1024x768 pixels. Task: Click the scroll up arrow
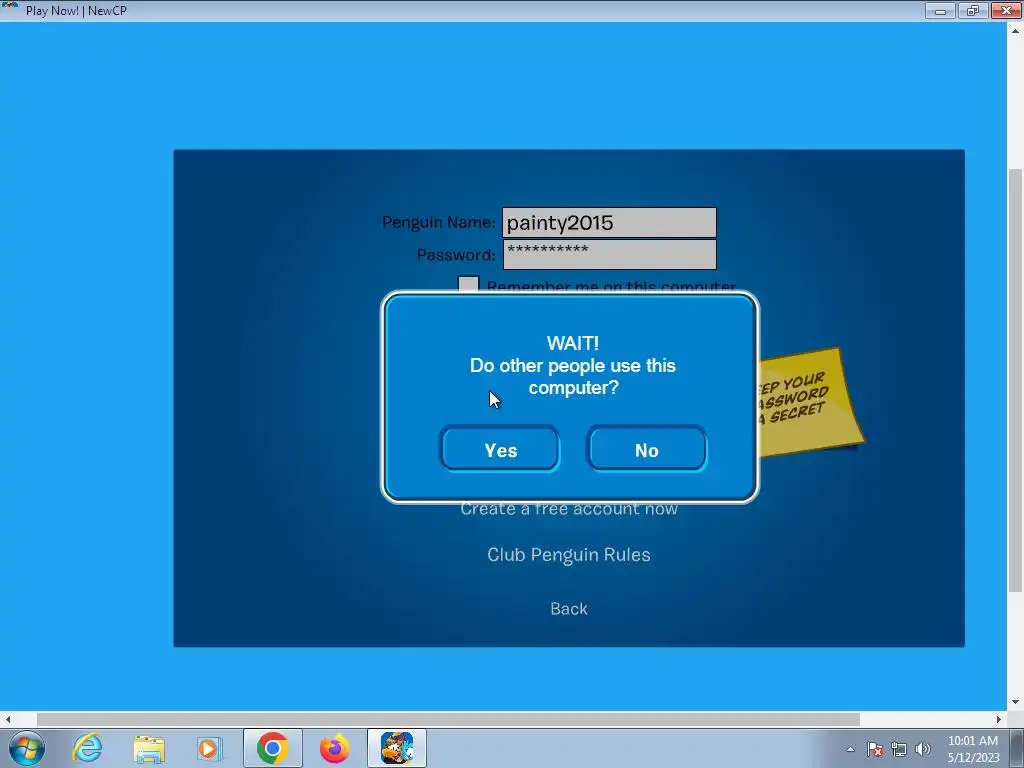[1015, 30]
